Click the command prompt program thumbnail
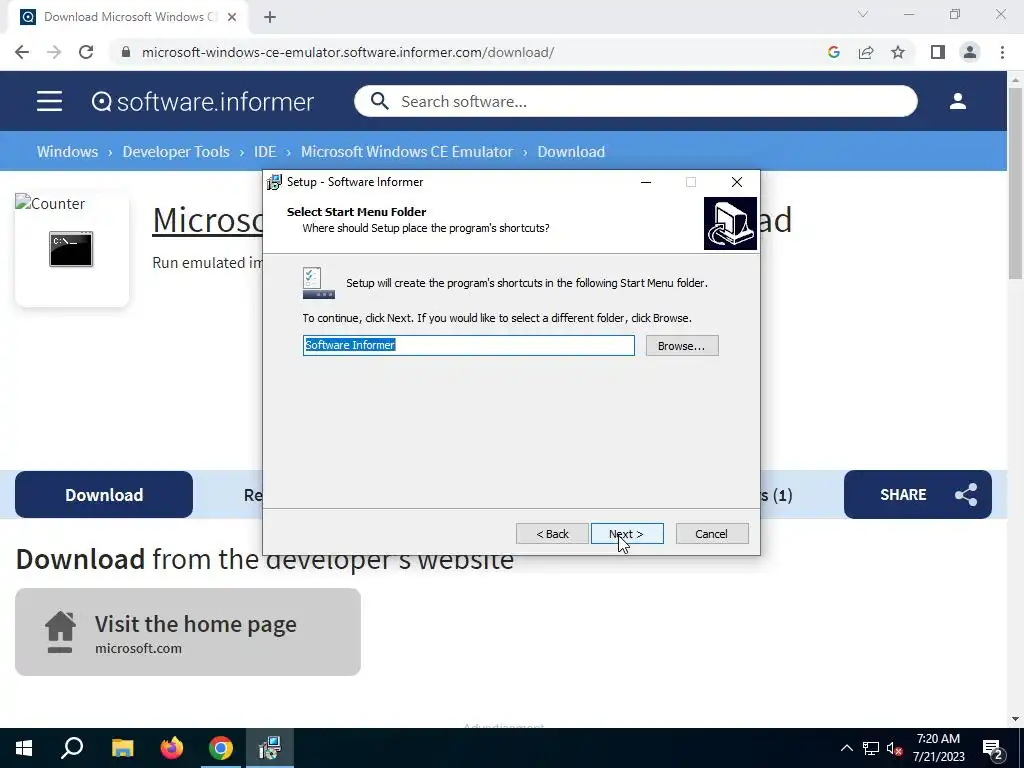Image resolution: width=1024 pixels, height=768 pixels. pos(71,249)
